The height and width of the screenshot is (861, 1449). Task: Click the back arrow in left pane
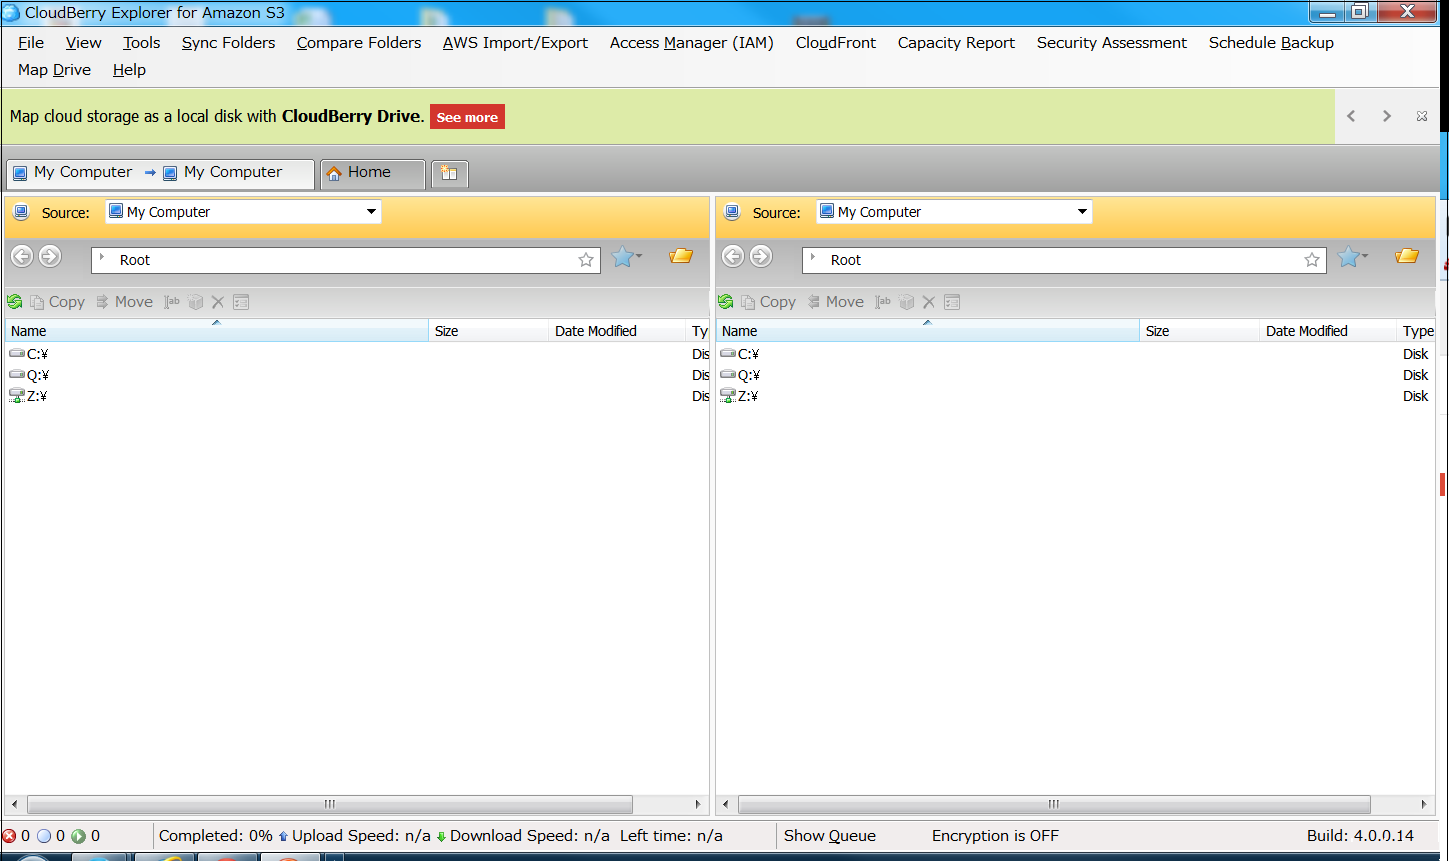tap(22, 257)
